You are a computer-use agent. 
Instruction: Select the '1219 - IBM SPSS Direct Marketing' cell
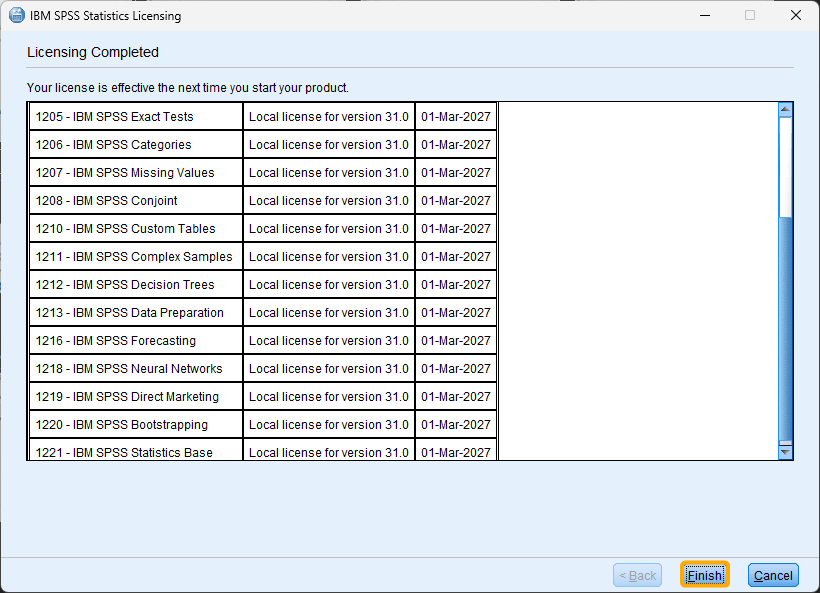(136, 396)
